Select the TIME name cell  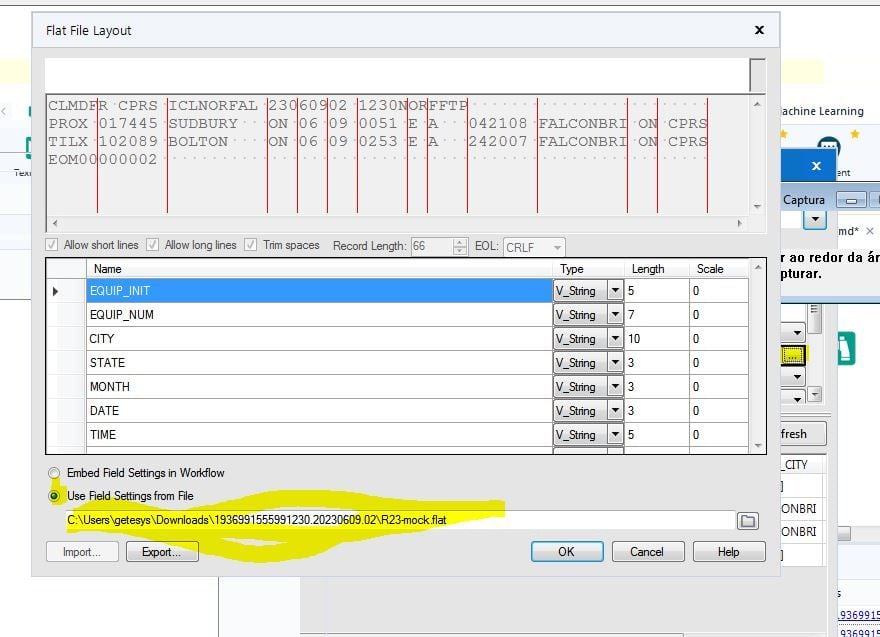[319, 435]
